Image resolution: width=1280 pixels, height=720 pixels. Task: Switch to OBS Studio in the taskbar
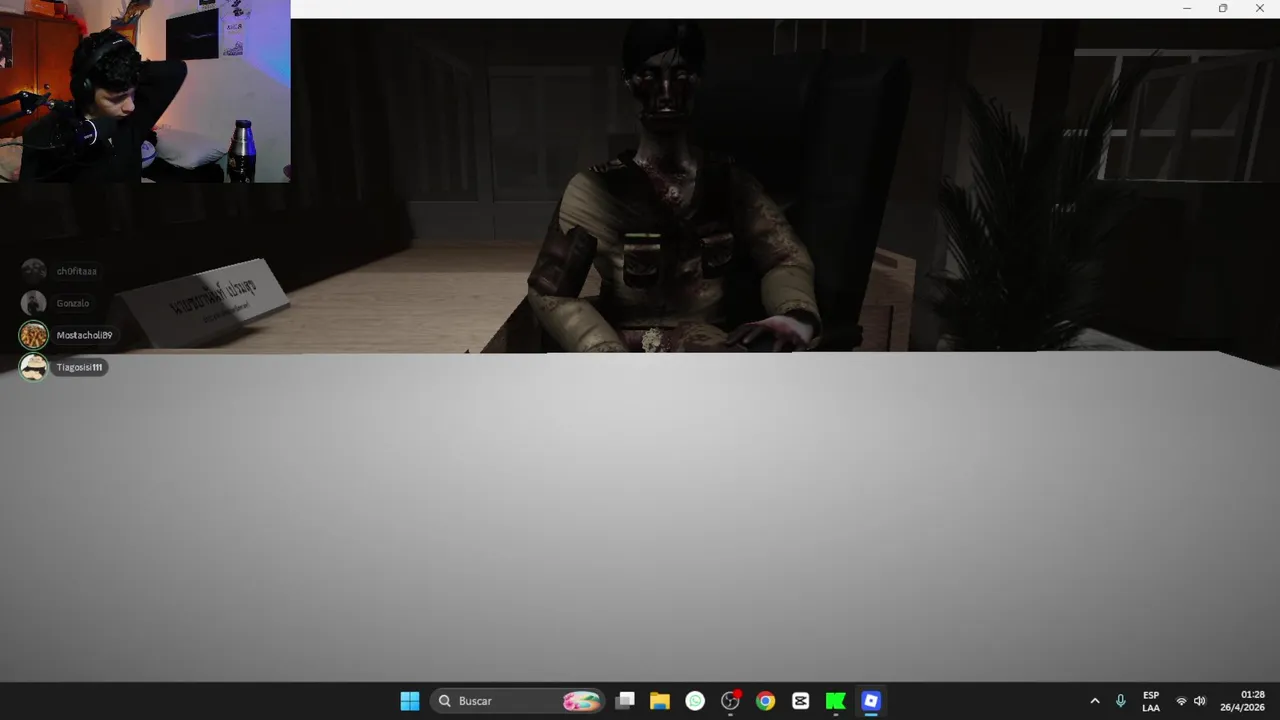coord(731,701)
